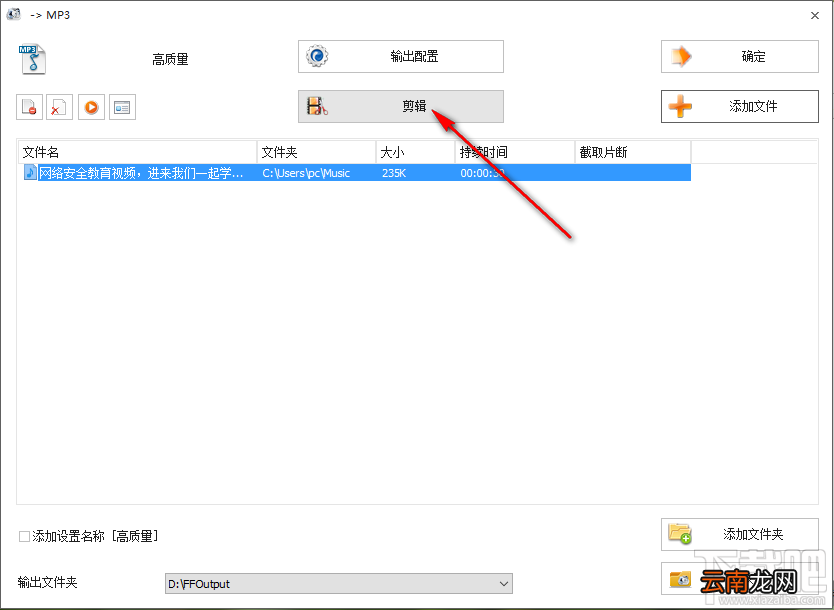
Task: Click 添加文件 to add a file
Action: coord(739,106)
